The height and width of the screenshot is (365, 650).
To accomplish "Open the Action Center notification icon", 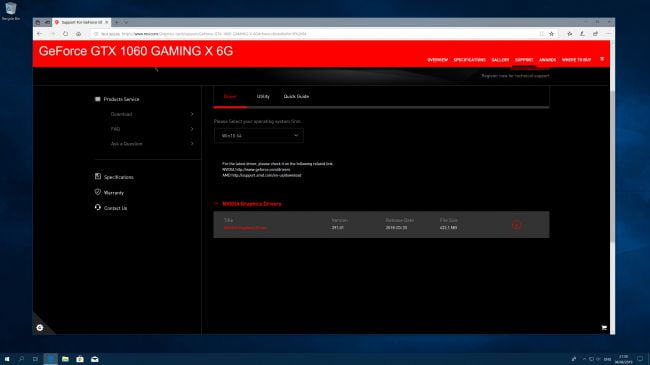I will tap(640, 359).
